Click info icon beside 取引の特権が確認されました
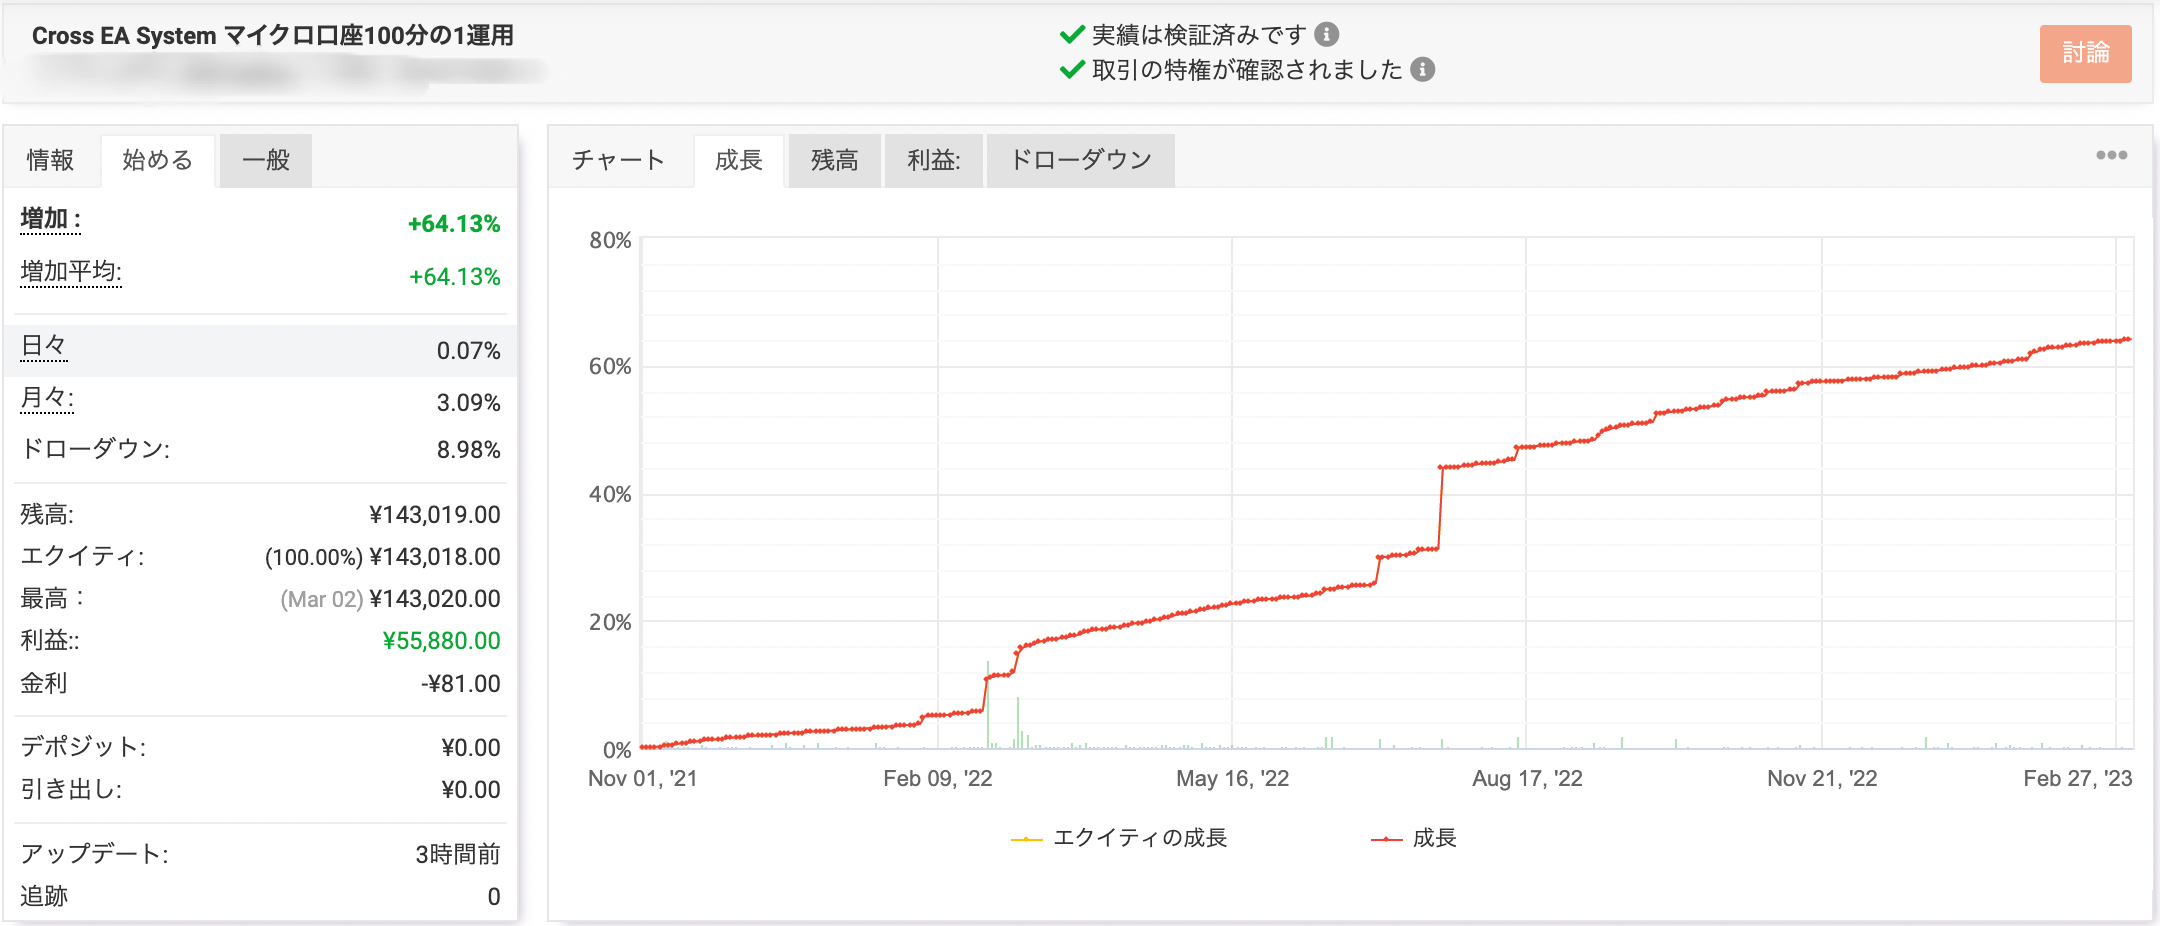The height and width of the screenshot is (926, 2160). click(x=1422, y=70)
